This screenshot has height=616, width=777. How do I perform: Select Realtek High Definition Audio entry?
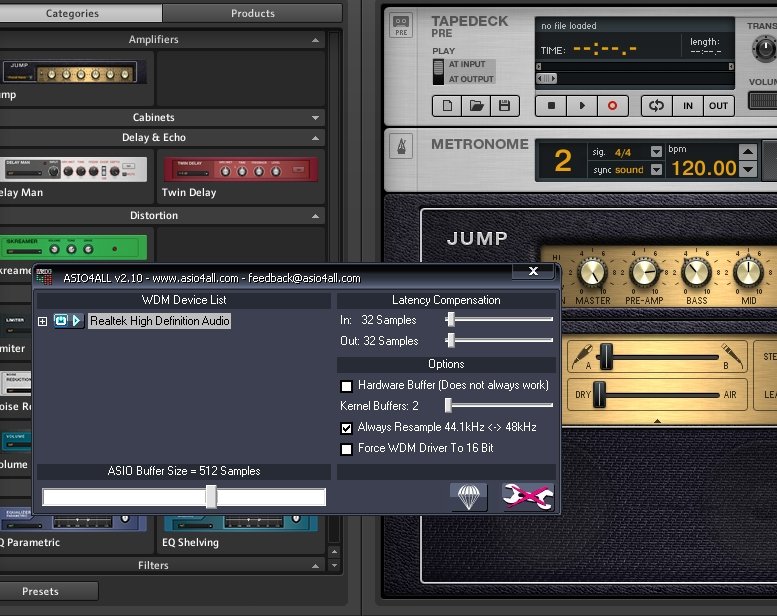point(160,321)
